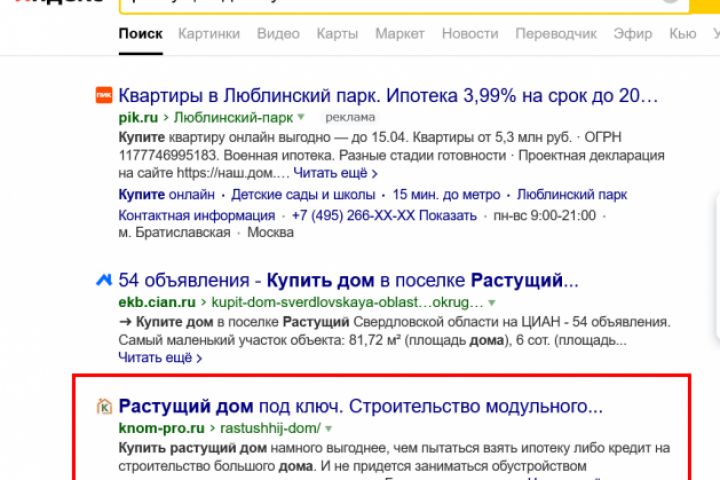Open the Купите онлайн sitelink
The width and height of the screenshot is (720, 480).
click(166, 194)
